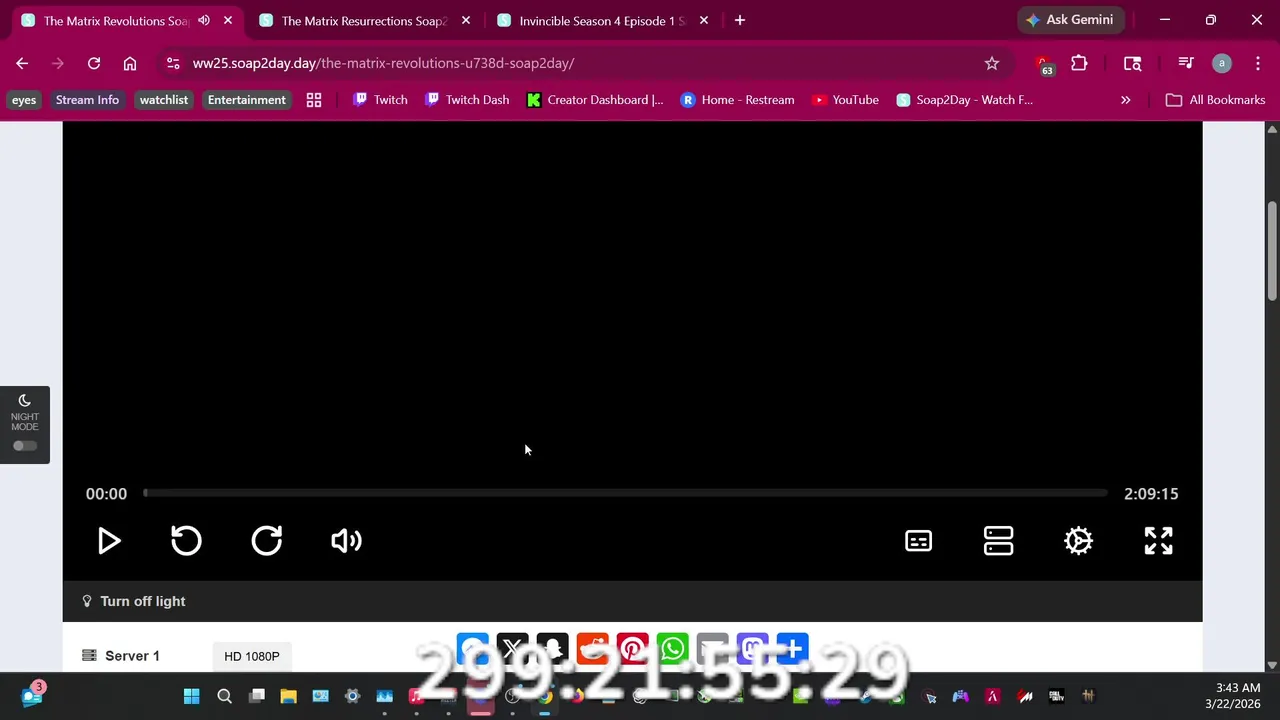This screenshot has height=720, width=1280.
Task: Share on Pinterest
Action: pos(632,650)
